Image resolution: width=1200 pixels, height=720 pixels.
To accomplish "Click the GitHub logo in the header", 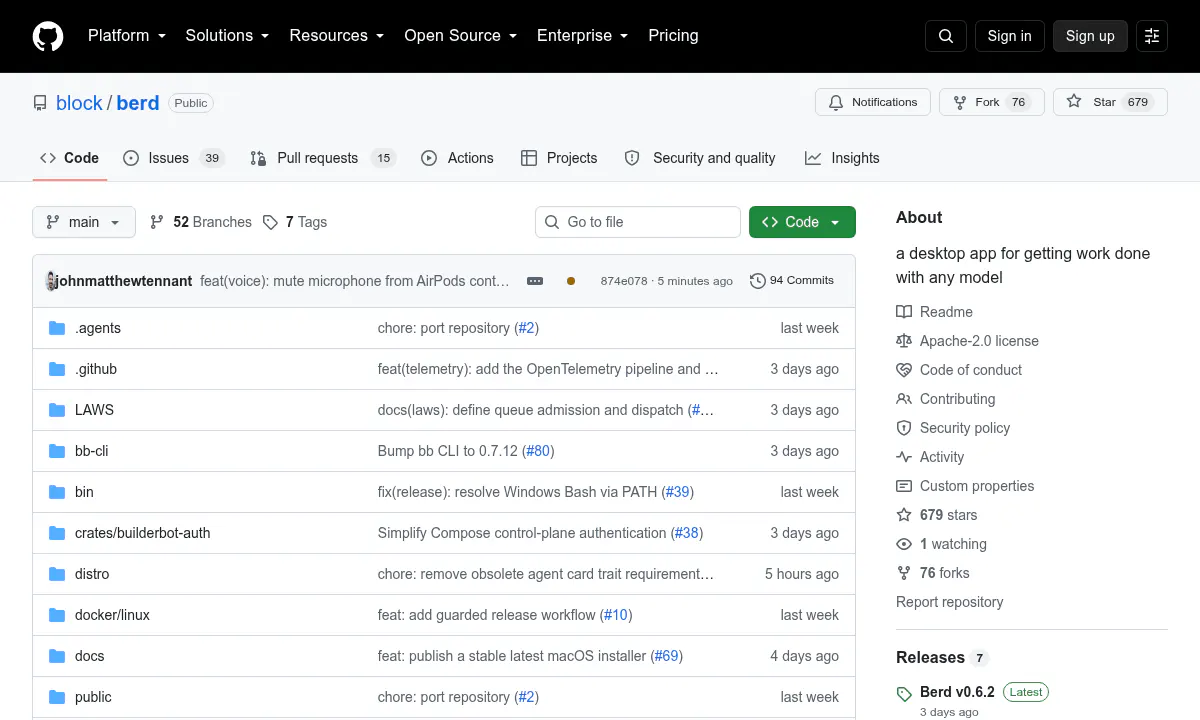I will point(48,36).
